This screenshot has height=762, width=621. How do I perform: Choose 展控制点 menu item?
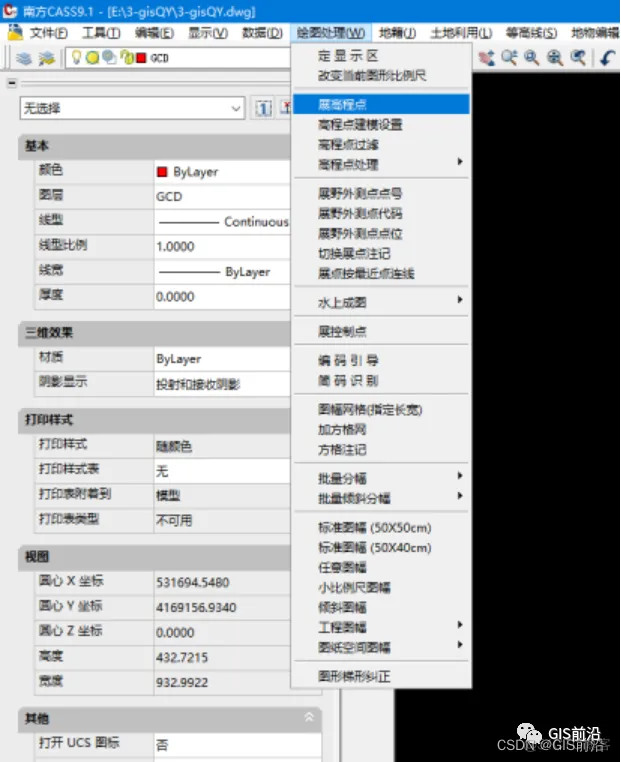click(x=381, y=332)
